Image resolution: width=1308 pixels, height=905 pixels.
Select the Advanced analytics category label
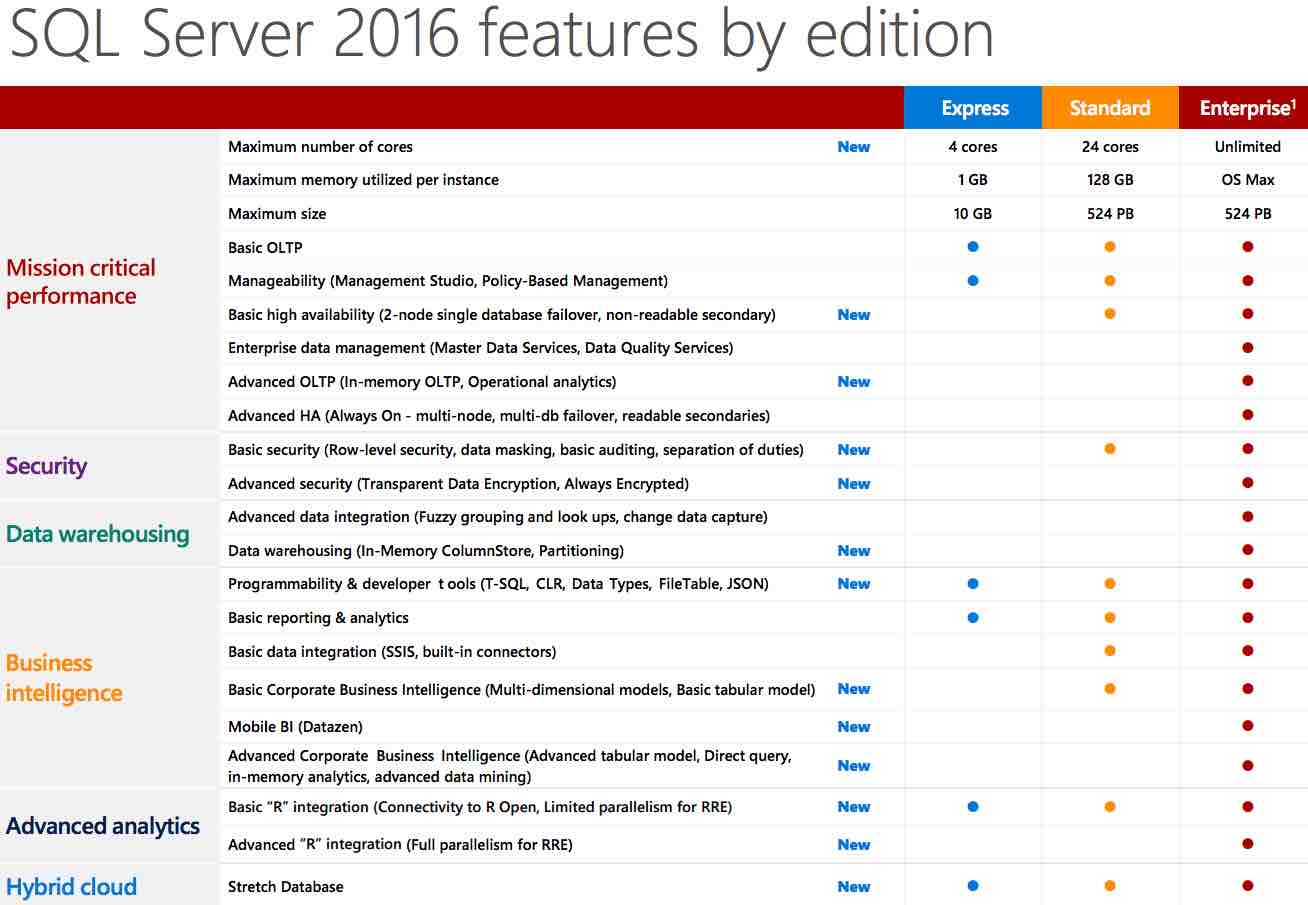coord(103,826)
